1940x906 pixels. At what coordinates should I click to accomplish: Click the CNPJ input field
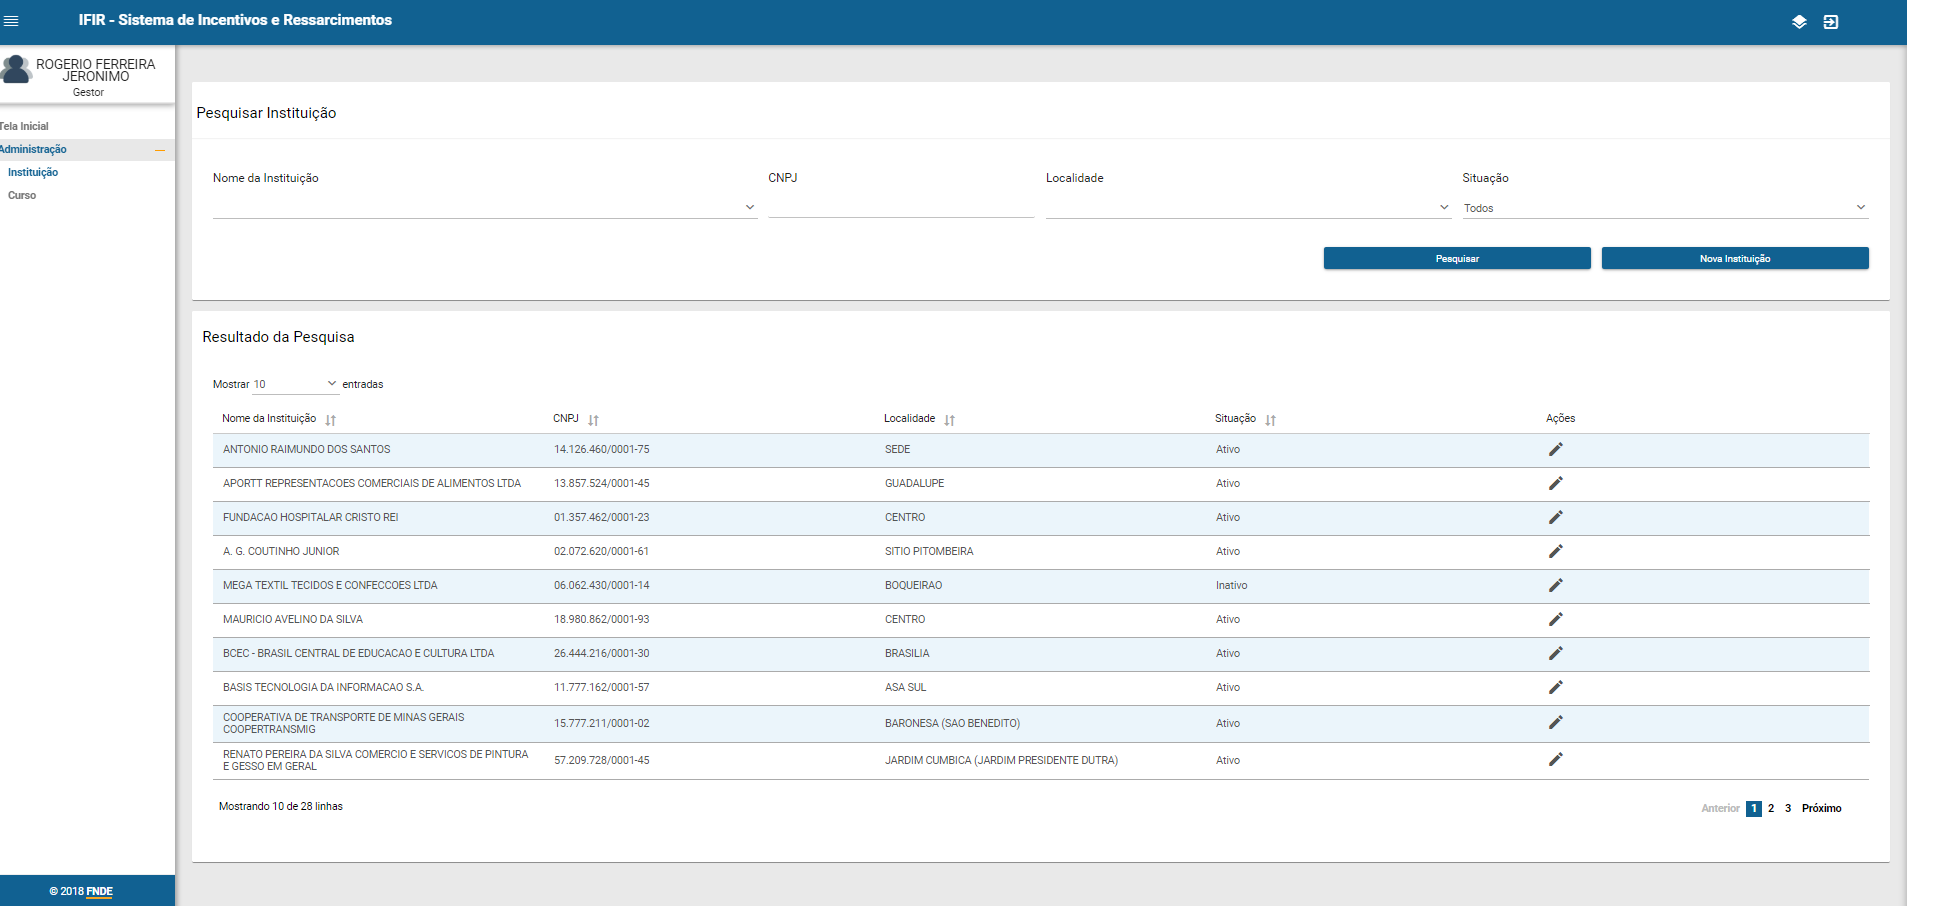click(x=900, y=207)
